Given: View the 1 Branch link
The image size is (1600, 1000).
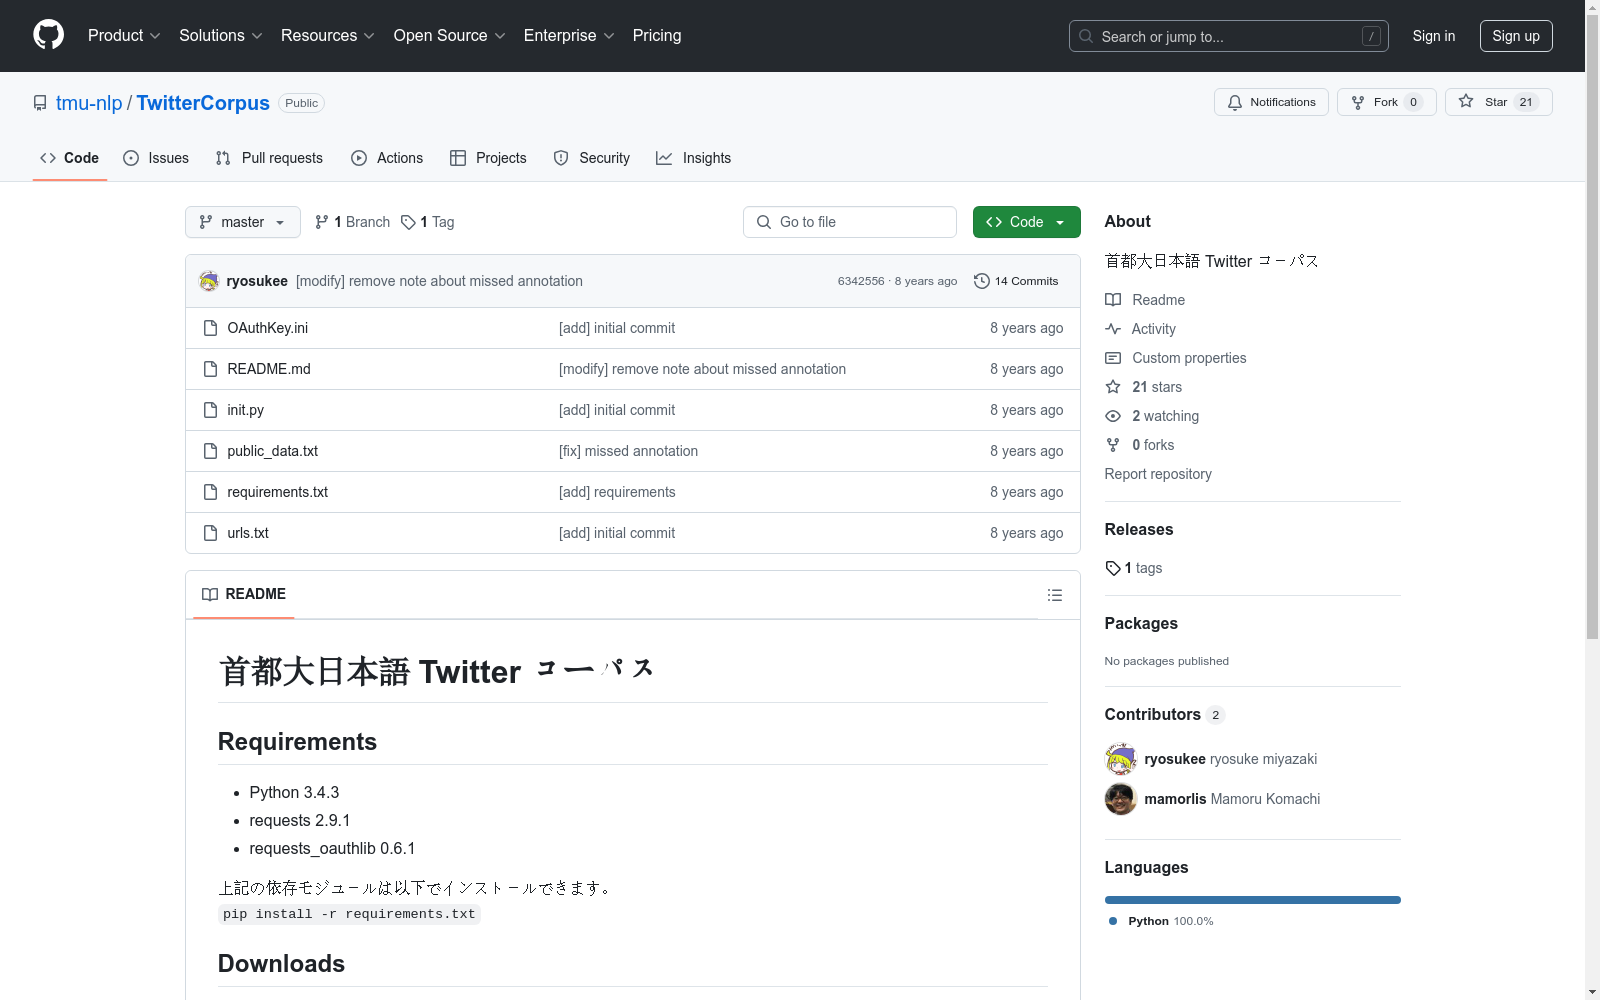Looking at the screenshot, I should pyautogui.click(x=352, y=222).
